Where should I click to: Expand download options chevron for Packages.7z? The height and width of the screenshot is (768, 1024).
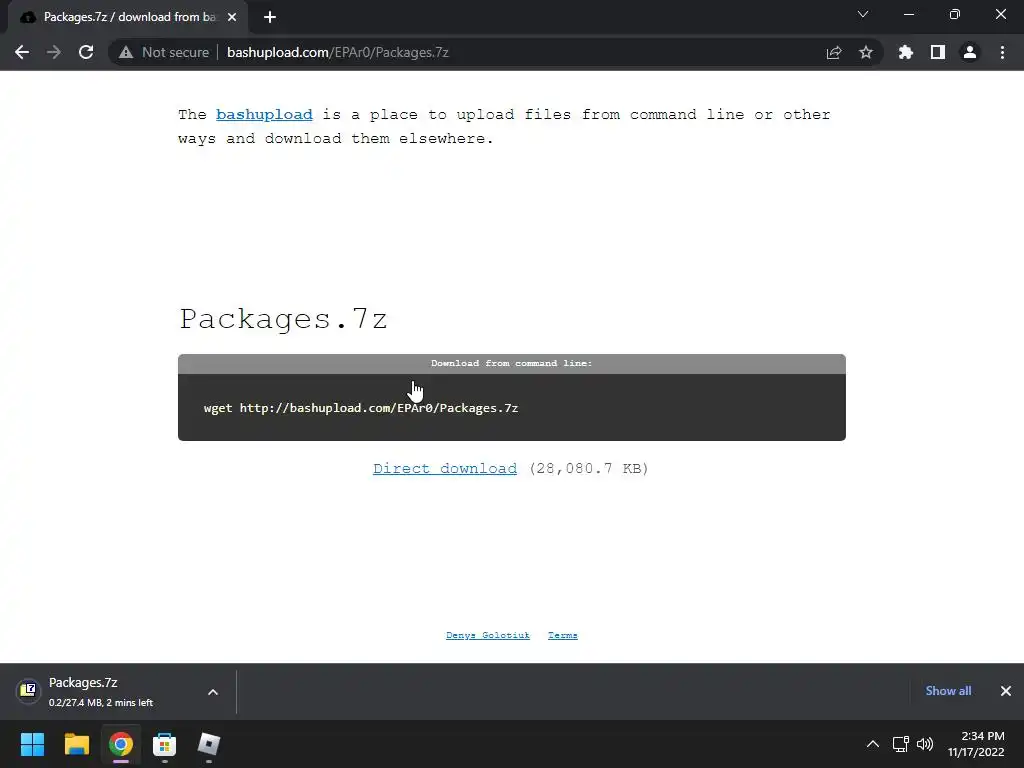[x=213, y=692]
